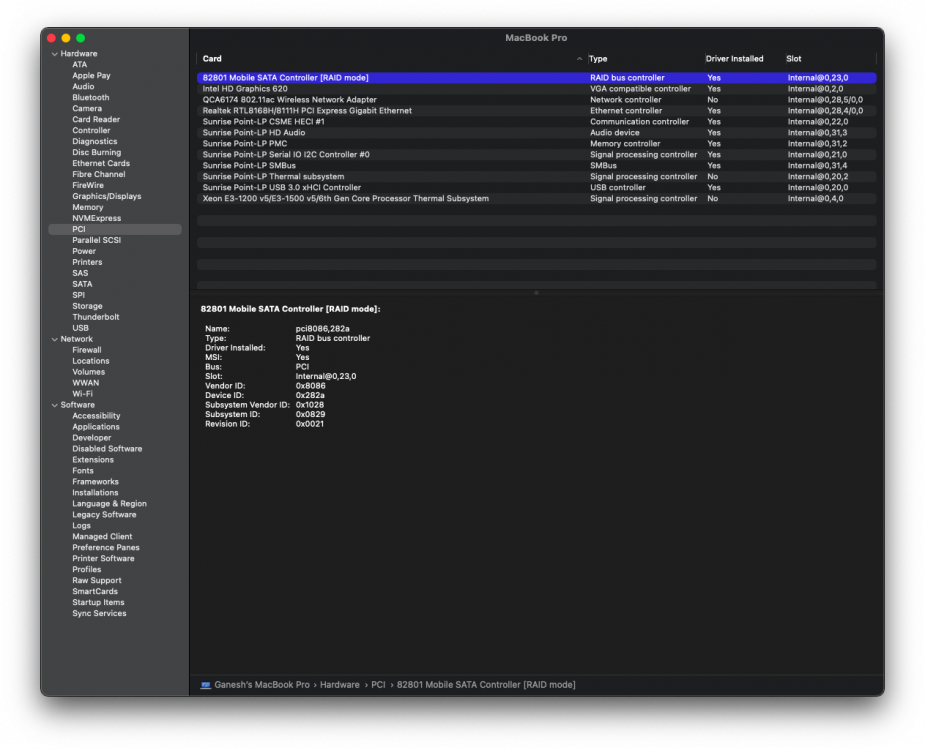925x750 pixels.
Task: Sort the table by Type column
Action: 598,59
